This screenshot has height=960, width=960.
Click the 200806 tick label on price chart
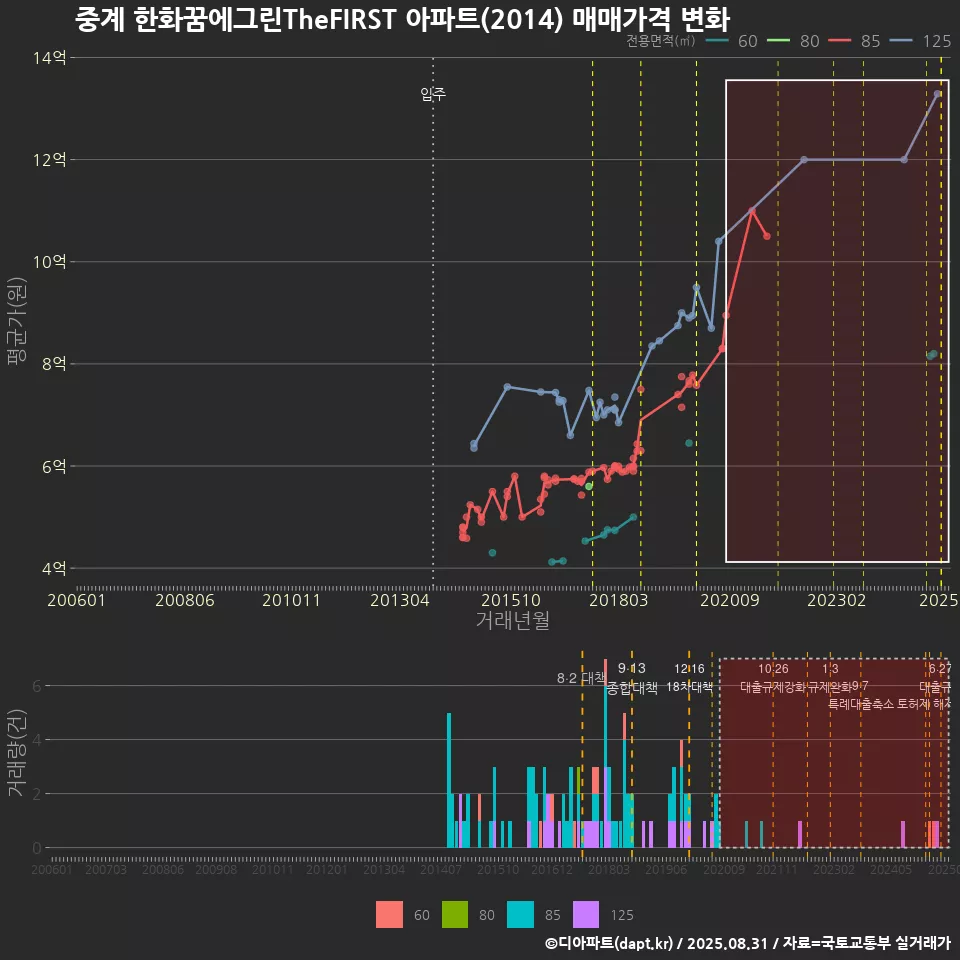click(x=184, y=600)
